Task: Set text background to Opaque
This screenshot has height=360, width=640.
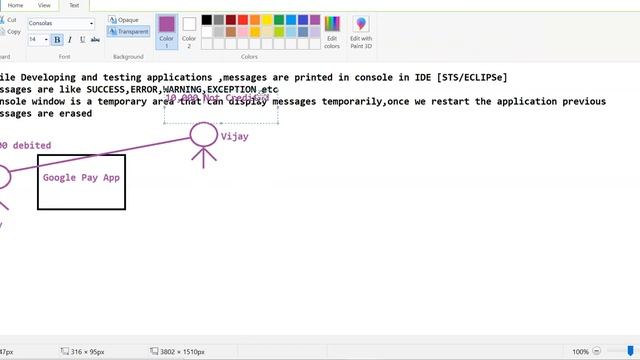Action: (x=124, y=20)
